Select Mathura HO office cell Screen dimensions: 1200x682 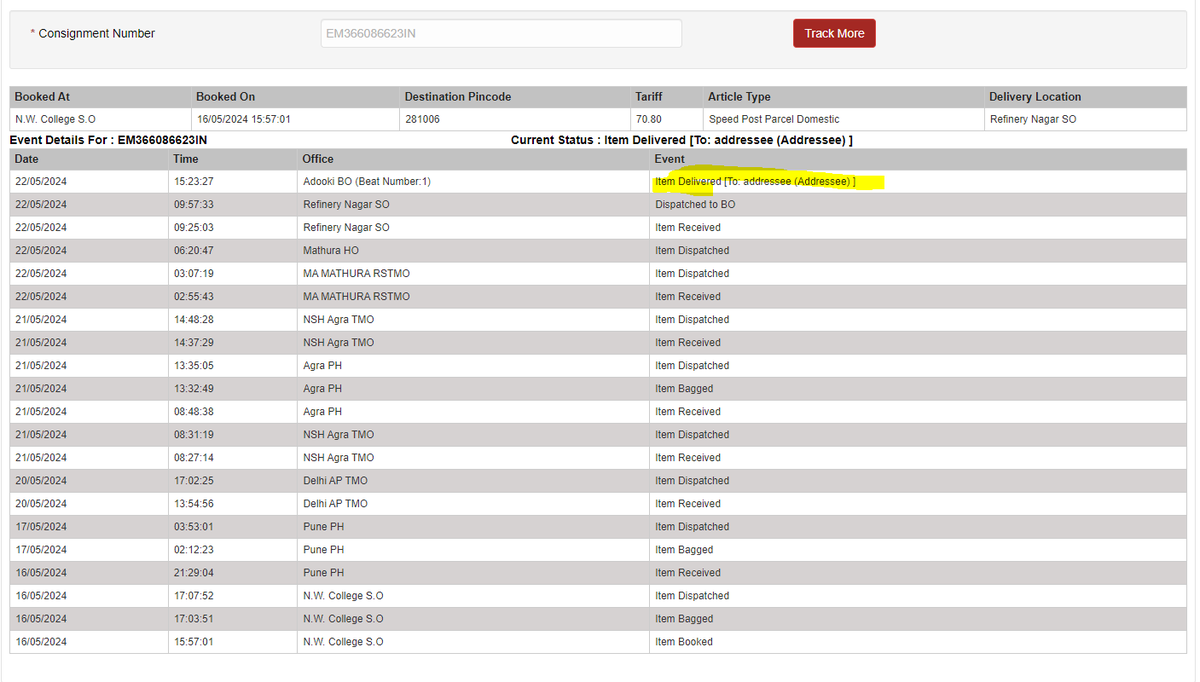[473, 251]
